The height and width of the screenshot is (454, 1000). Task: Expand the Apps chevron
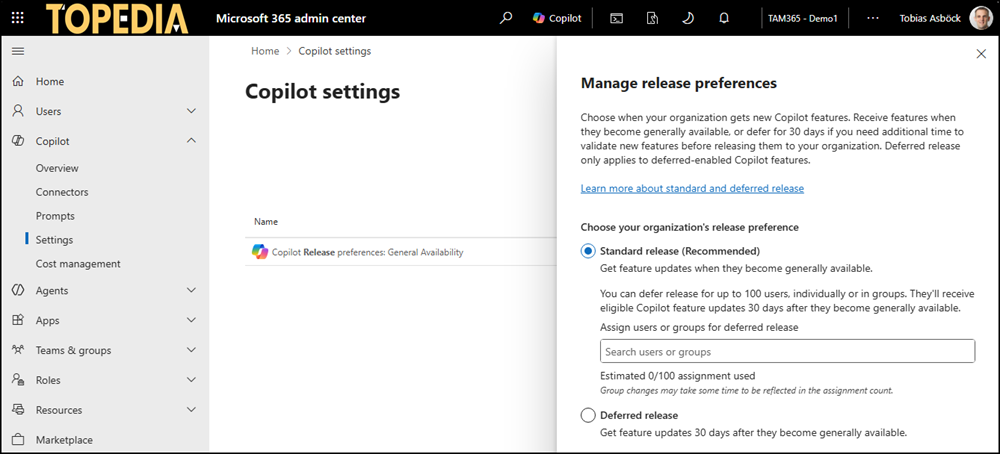(191, 320)
